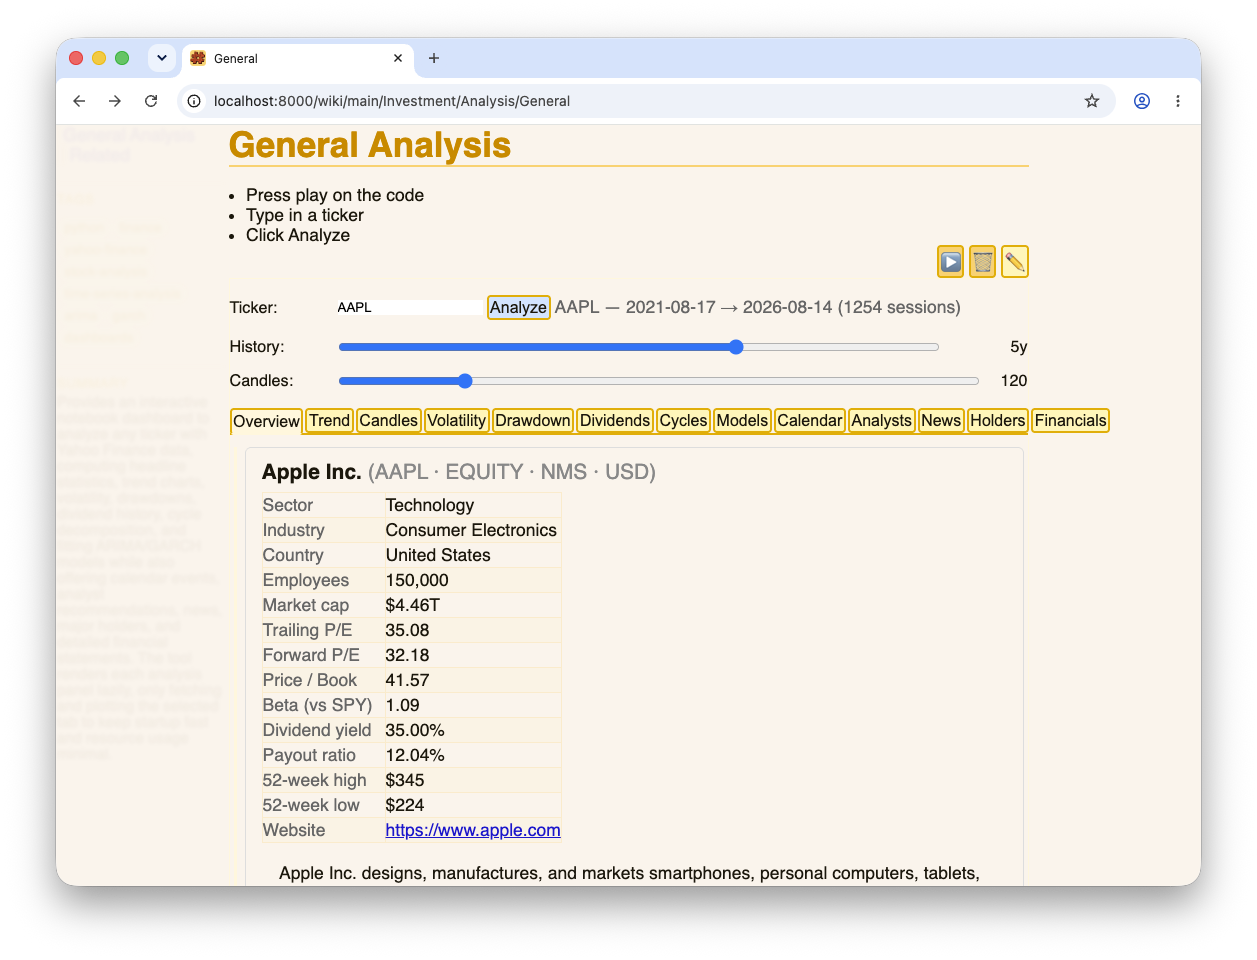Image resolution: width=1257 pixels, height=960 pixels.
Task: View the Cycles tab
Action: 683,421
